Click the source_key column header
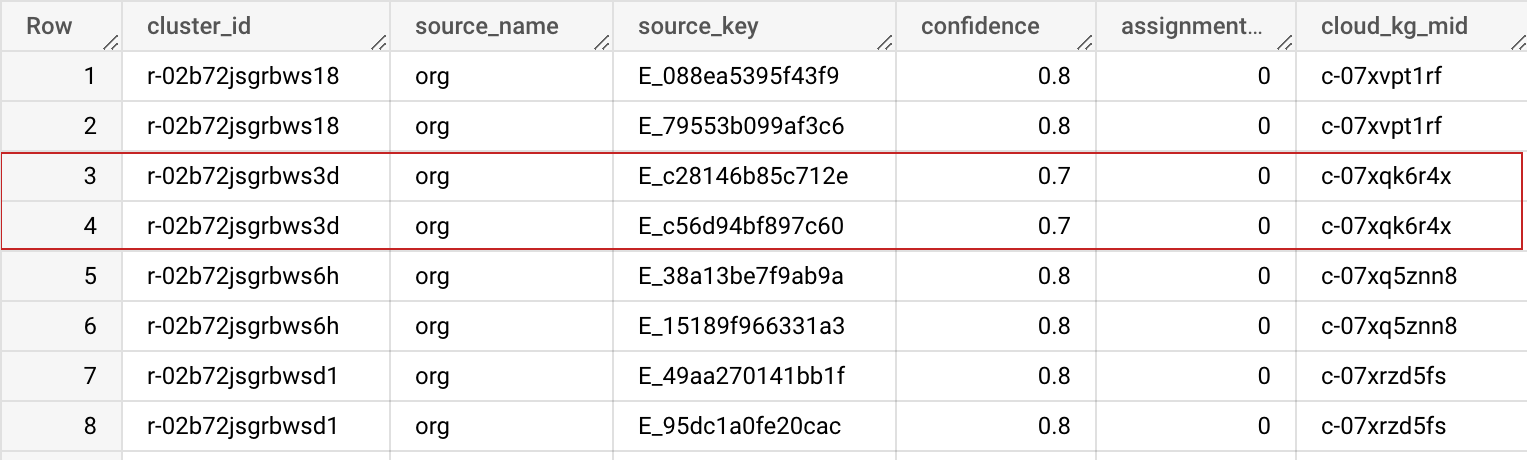Viewport: 1527px width, 460px height. [698, 26]
